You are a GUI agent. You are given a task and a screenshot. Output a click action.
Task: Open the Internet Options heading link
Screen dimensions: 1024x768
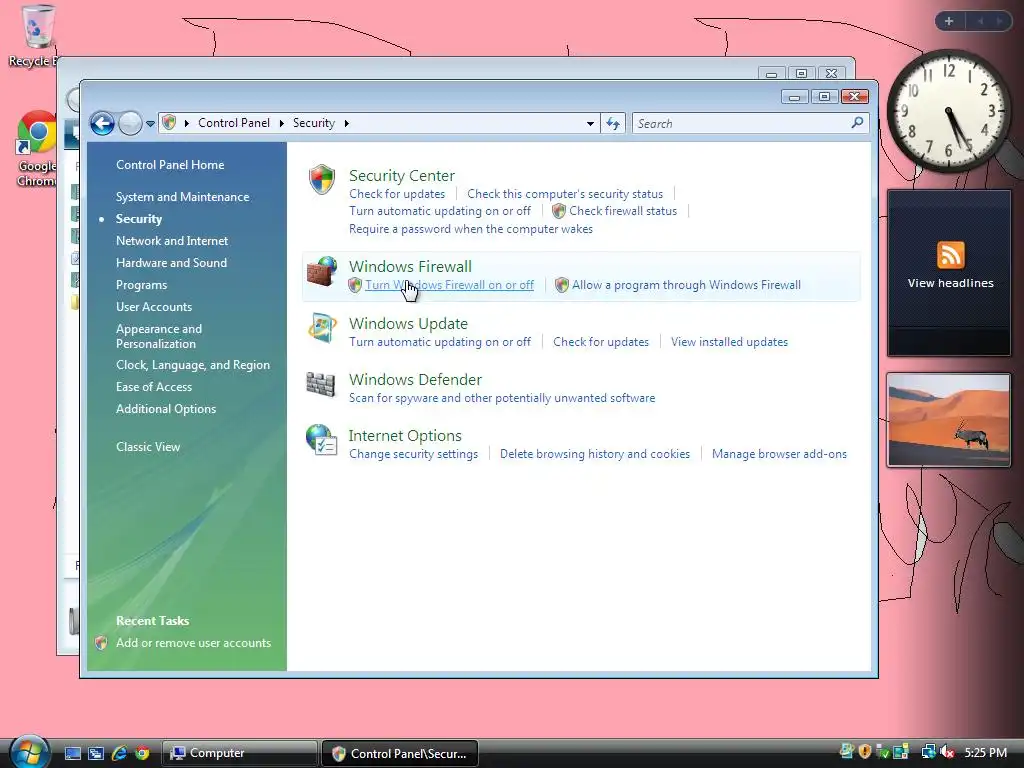click(x=405, y=436)
